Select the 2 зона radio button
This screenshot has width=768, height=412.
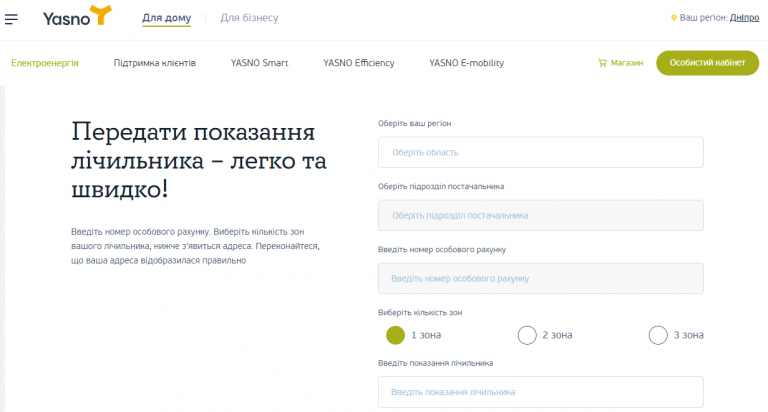tap(527, 336)
